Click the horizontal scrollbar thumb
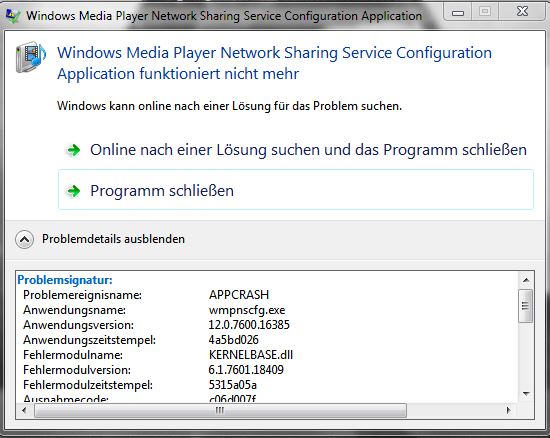The image size is (550, 438). (x=220, y=410)
